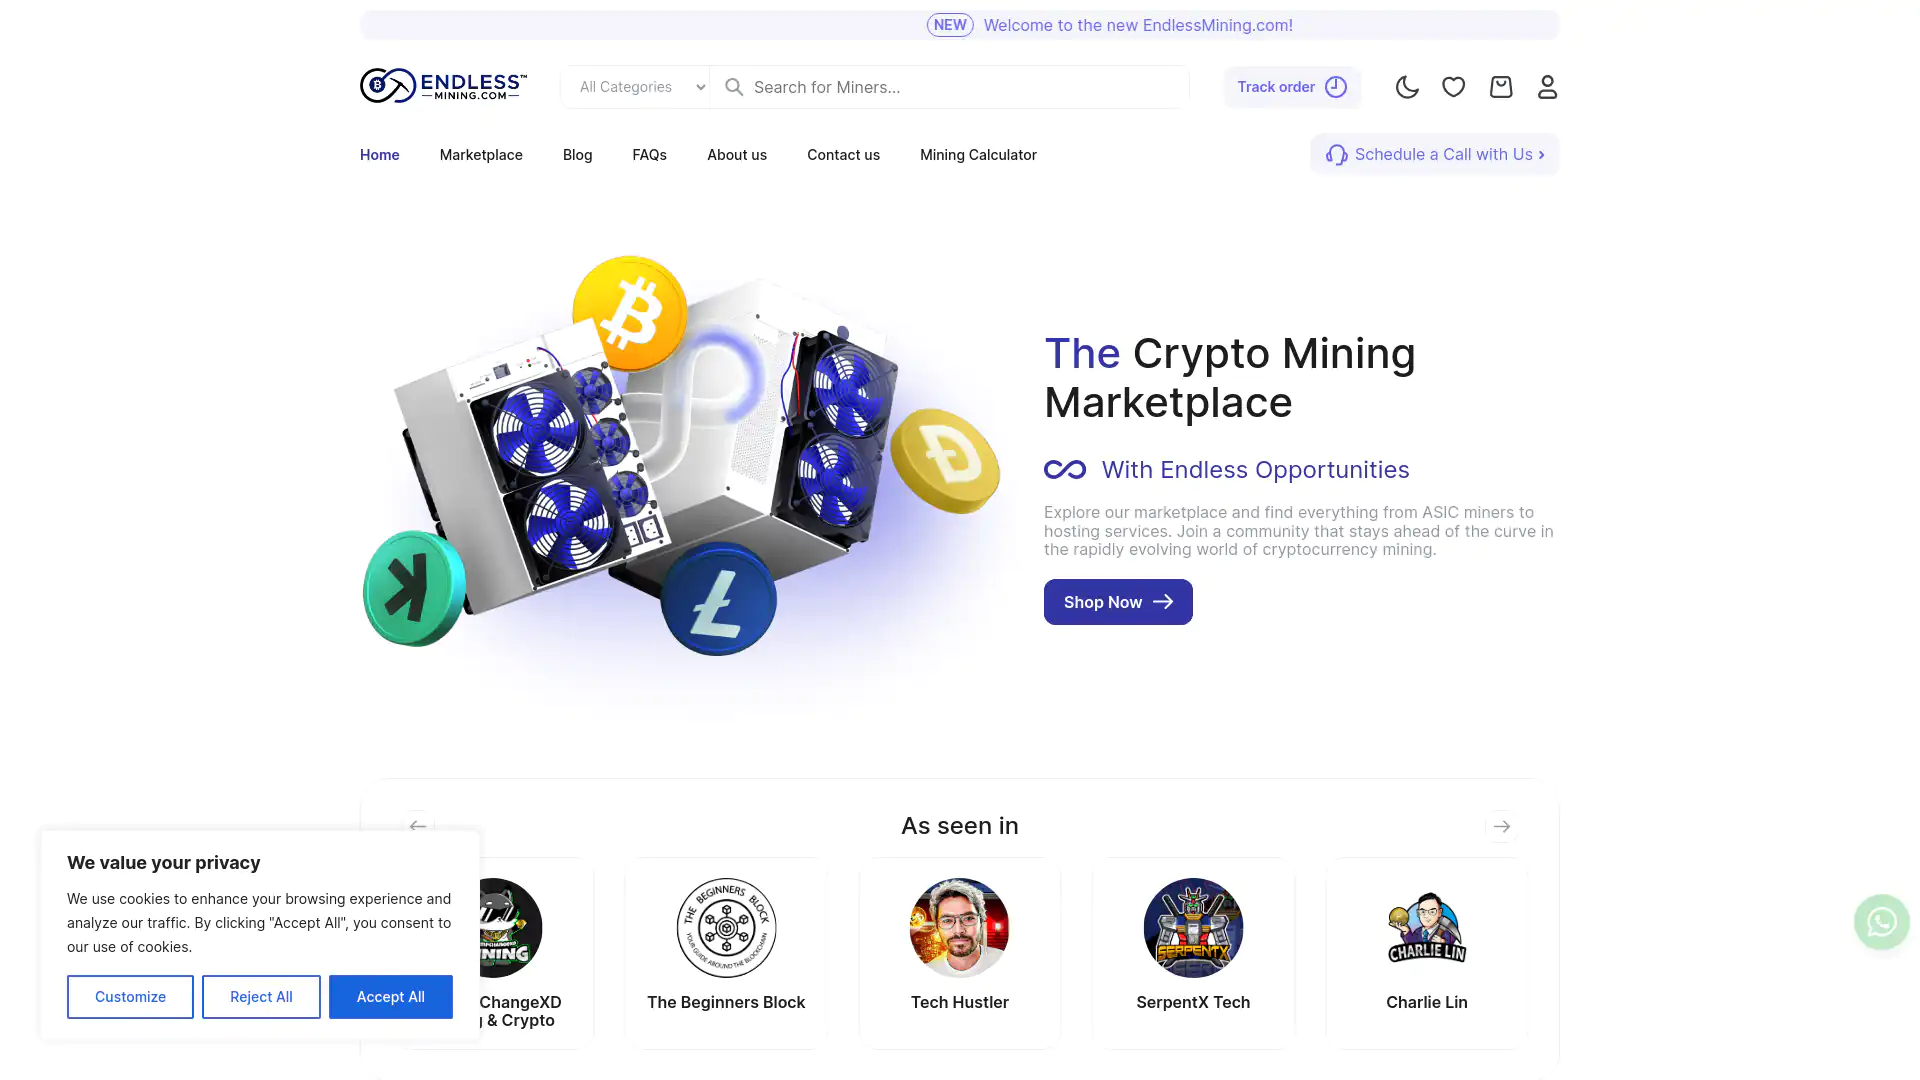Open the Tech Hustler channel thumbnail
The height and width of the screenshot is (1080, 1920).
[x=959, y=928]
